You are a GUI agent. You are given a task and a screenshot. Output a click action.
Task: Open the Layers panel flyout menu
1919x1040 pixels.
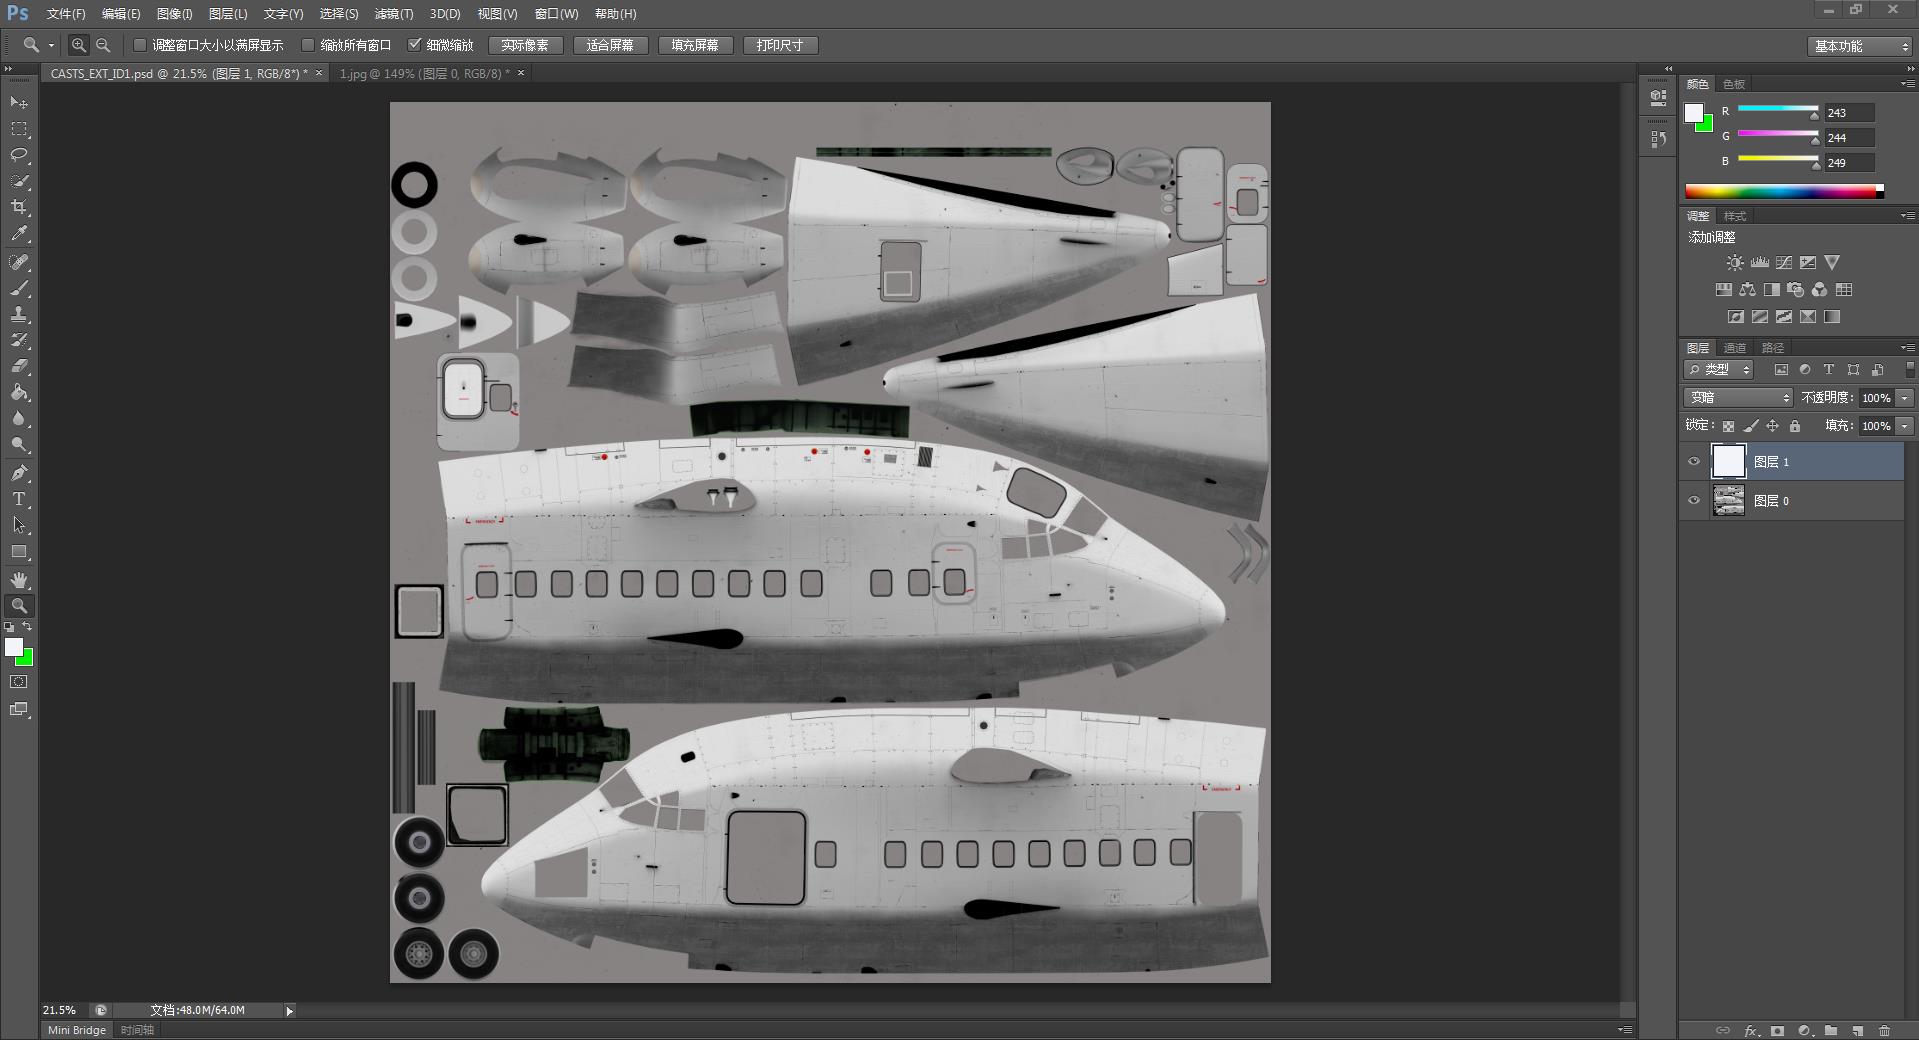1908,348
